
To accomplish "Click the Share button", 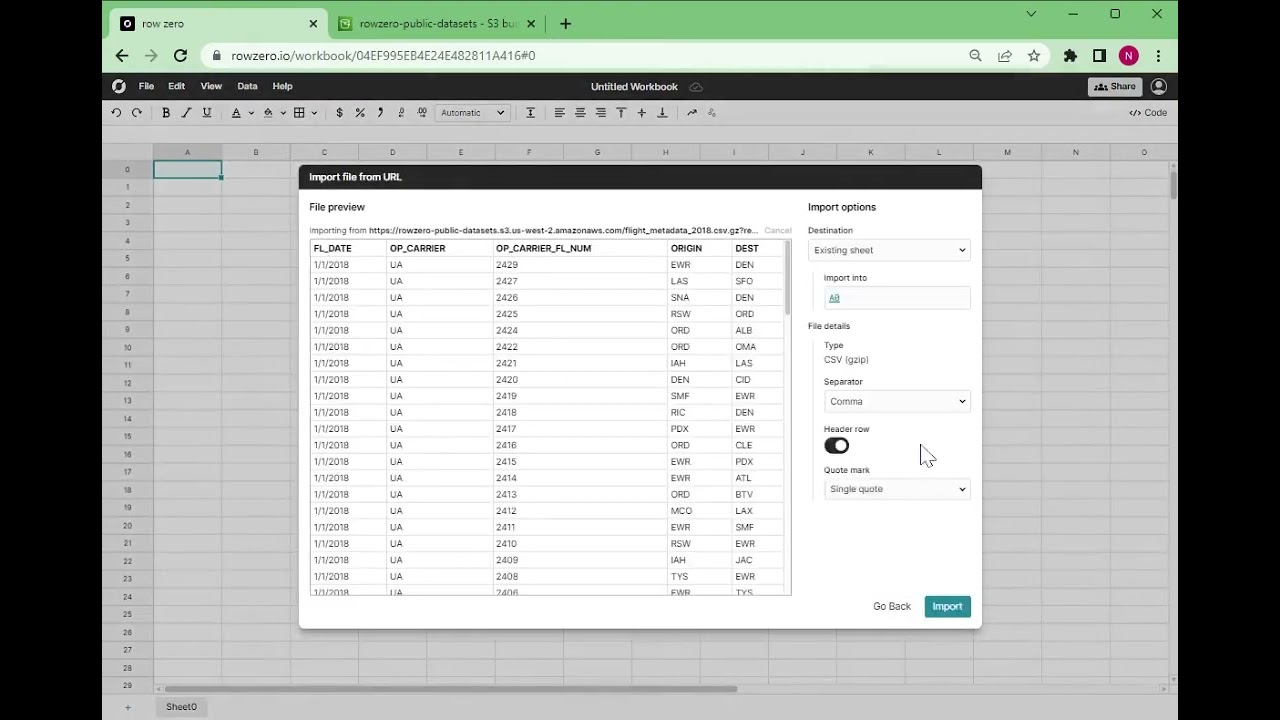I will [x=1115, y=87].
